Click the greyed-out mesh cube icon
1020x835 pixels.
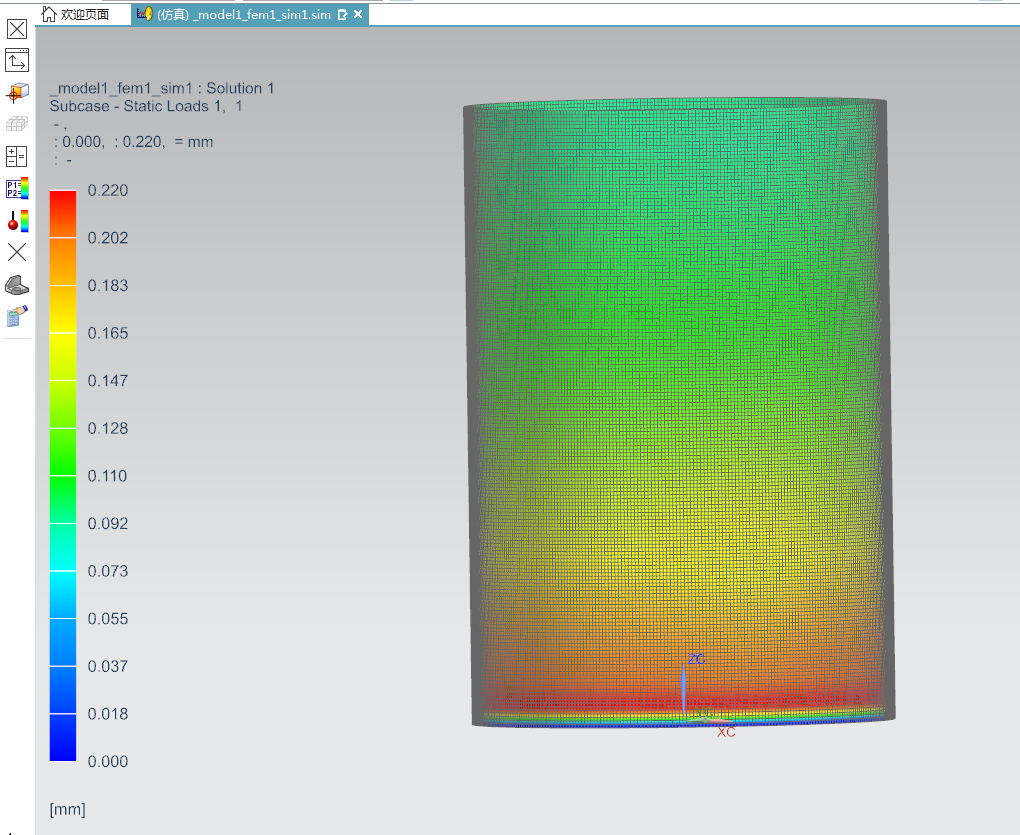point(17,125)
